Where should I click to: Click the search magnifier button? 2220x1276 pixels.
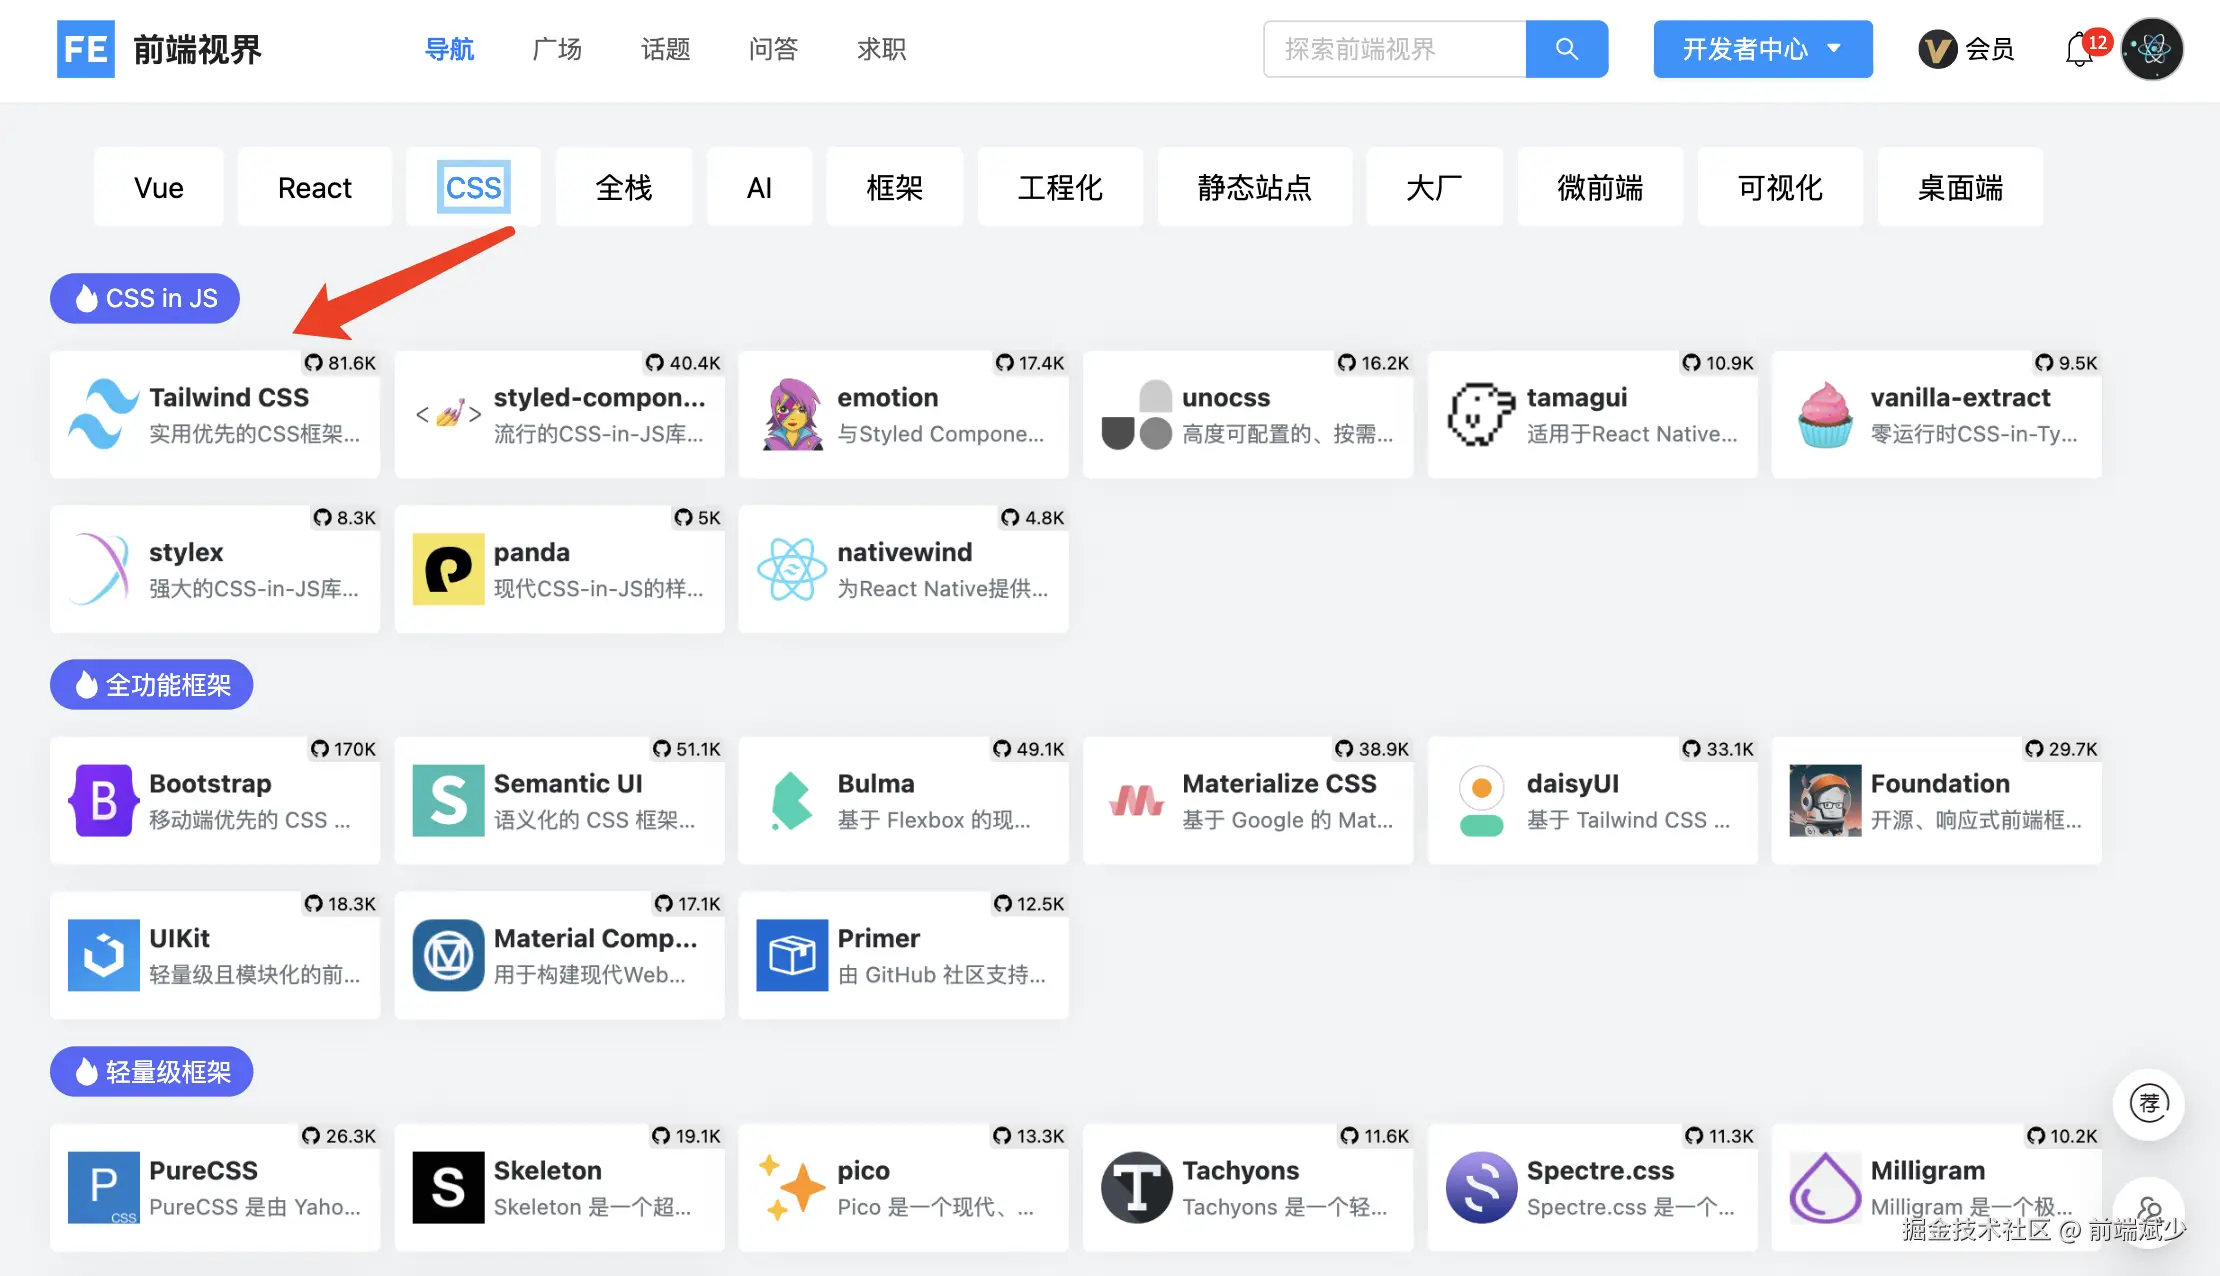pyautogui.click(x=1566, y=49)
